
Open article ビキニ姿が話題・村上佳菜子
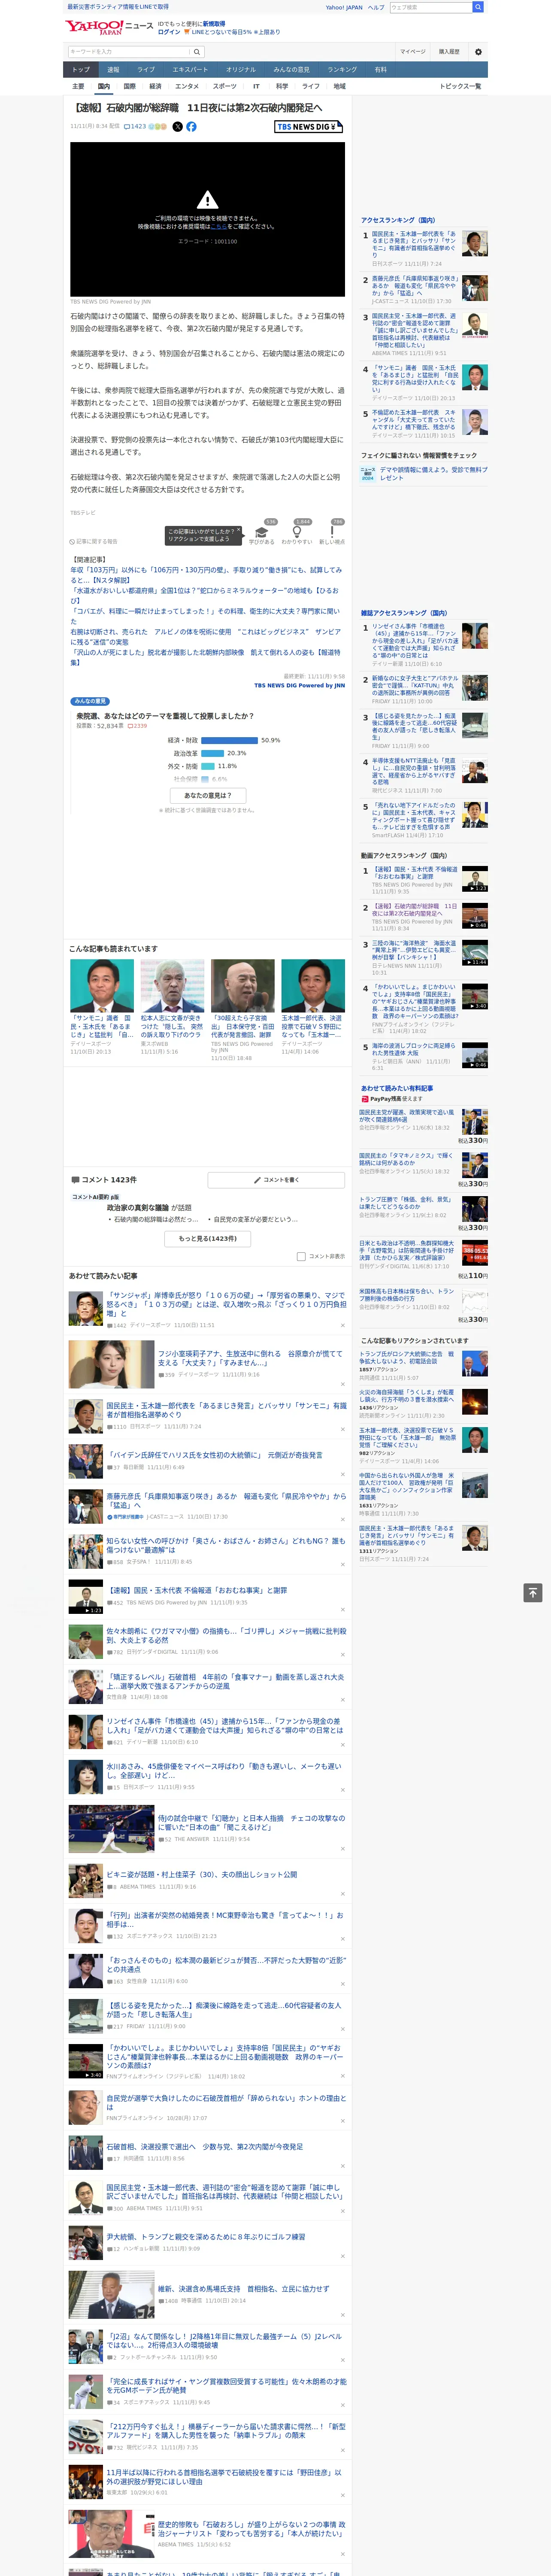(202, 1874)
